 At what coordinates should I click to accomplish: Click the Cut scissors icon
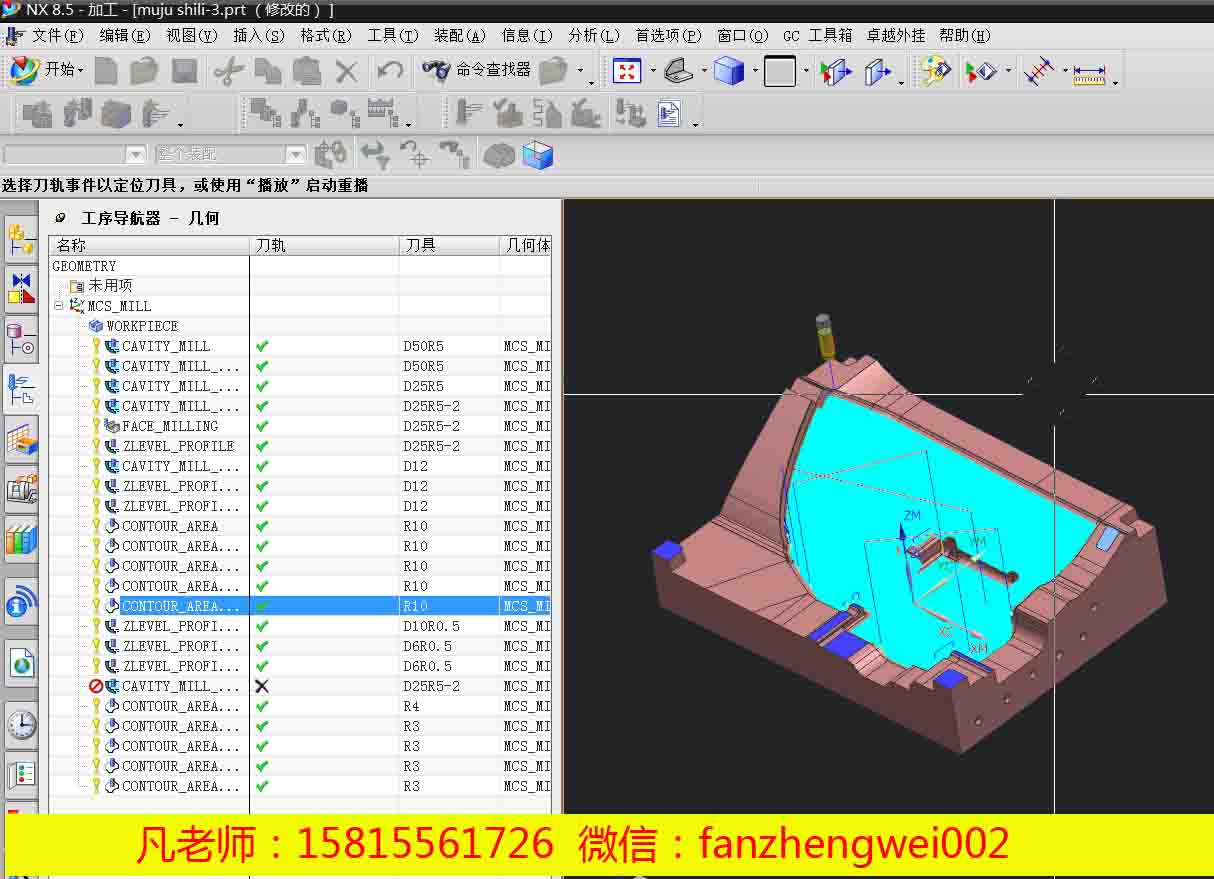coord(229,72)
